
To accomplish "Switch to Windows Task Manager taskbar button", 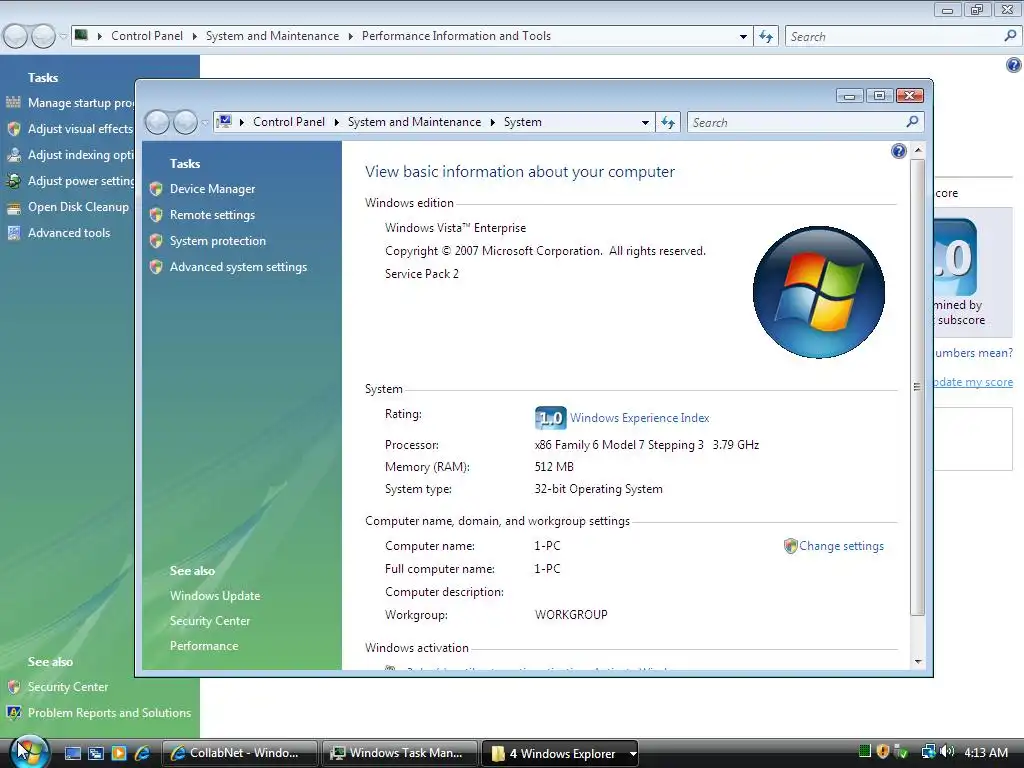I will (400, 753).
